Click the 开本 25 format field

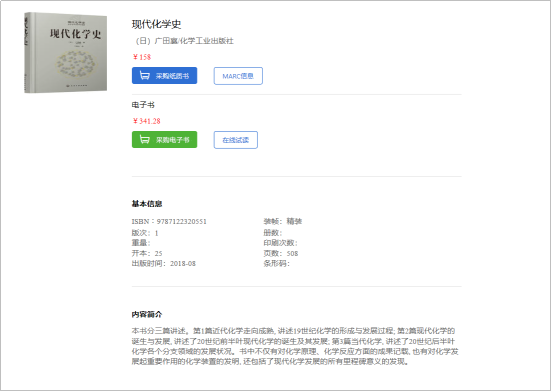(x=147, y=253)
